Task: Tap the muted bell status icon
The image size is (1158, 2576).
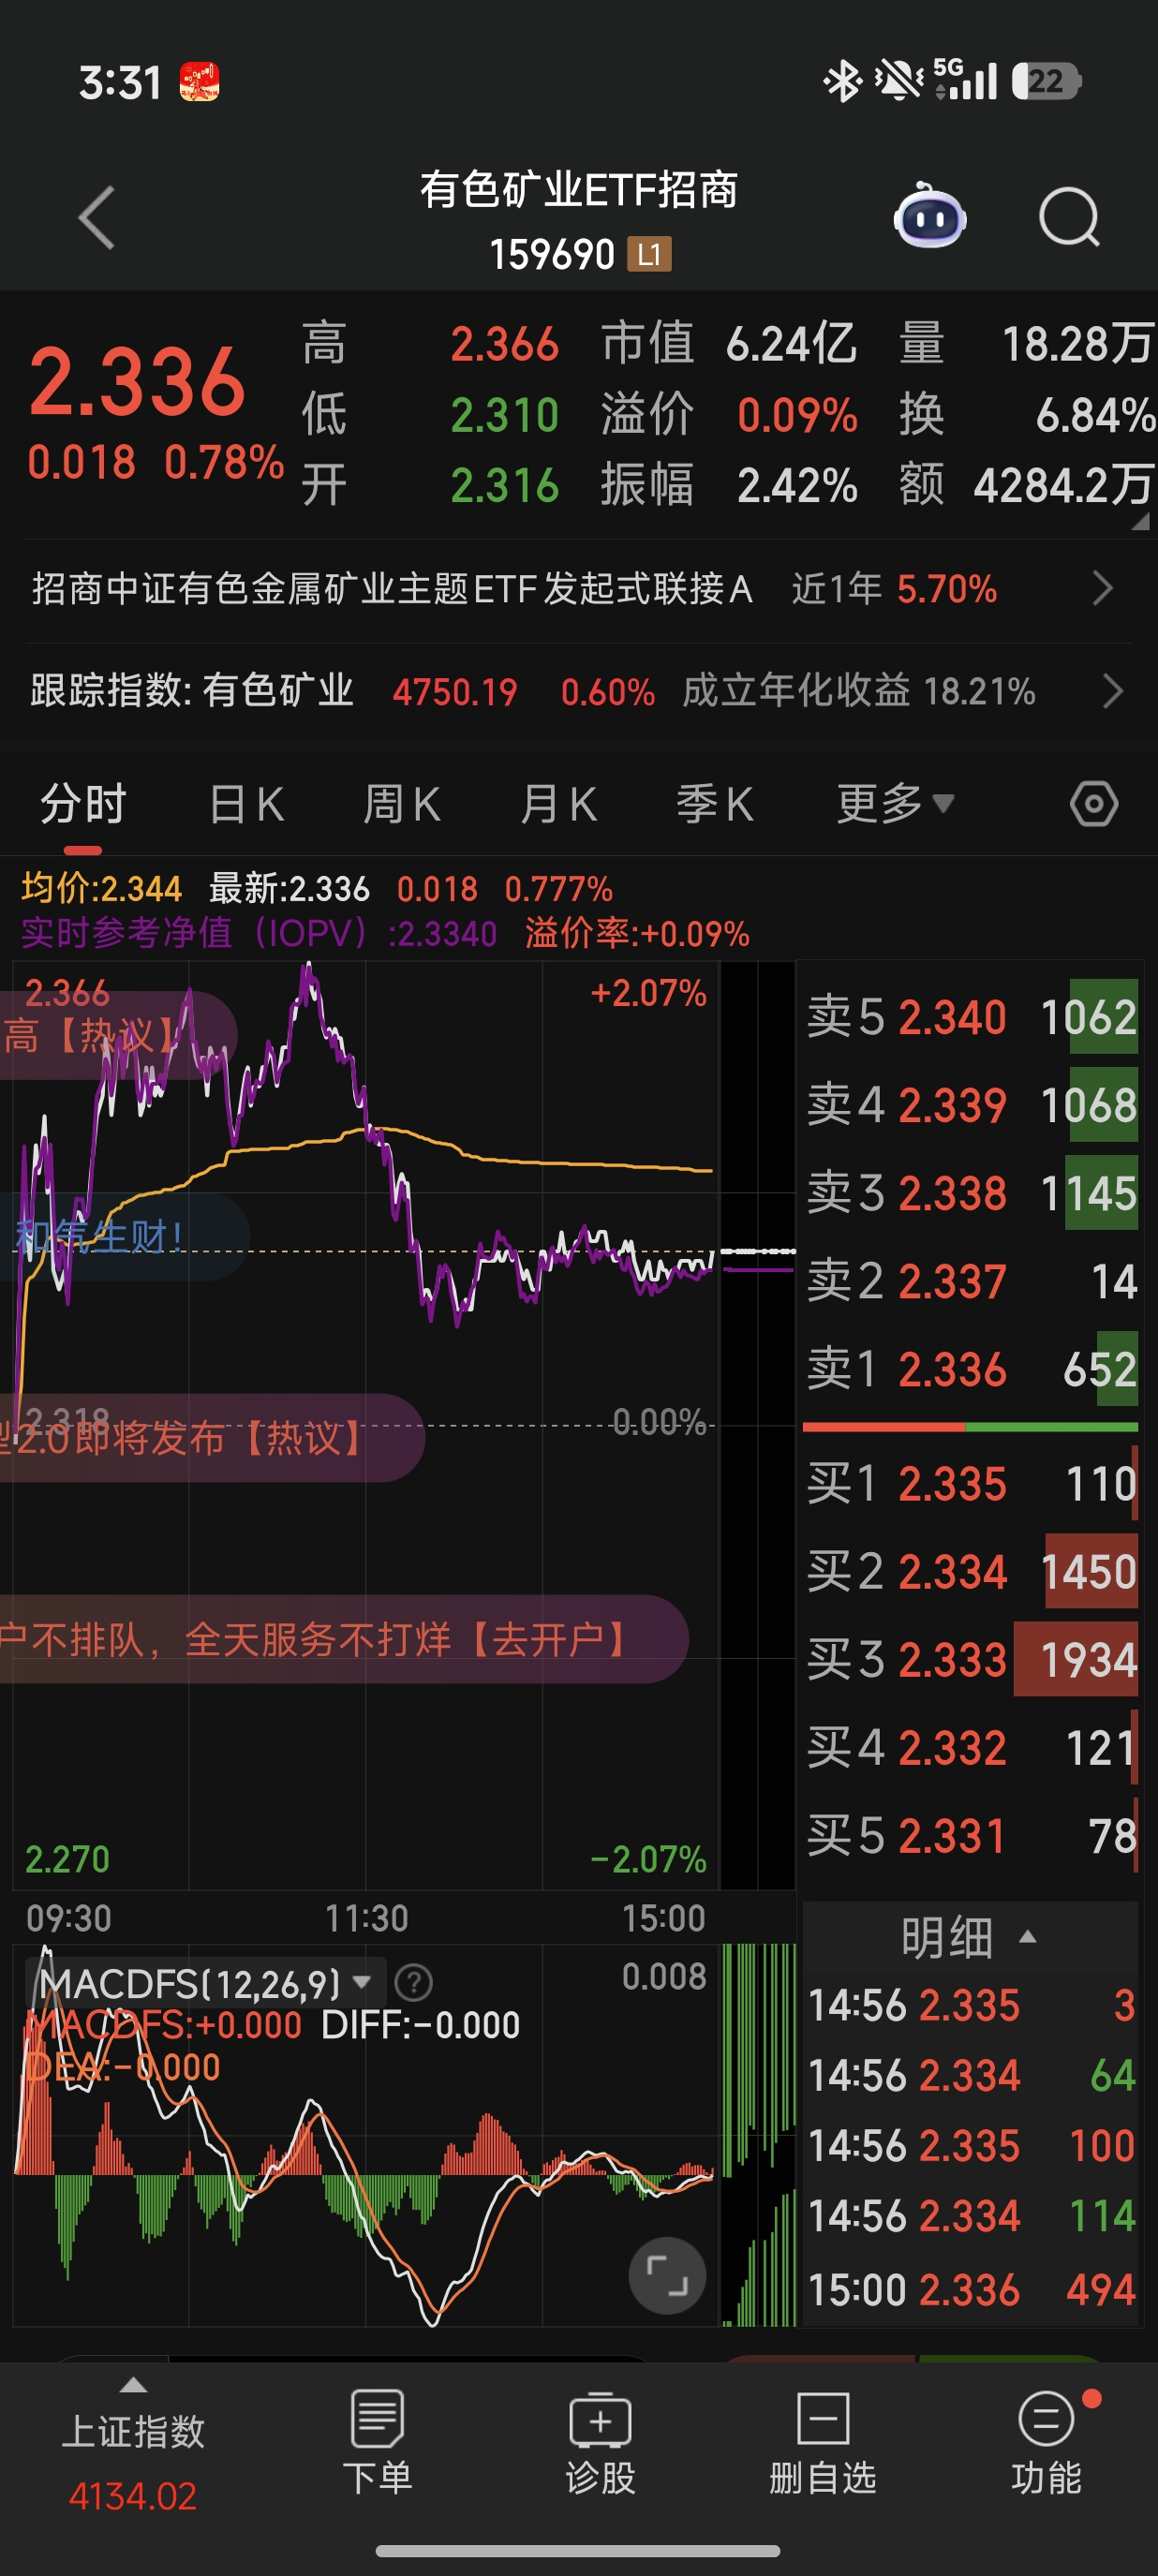Action: pyautogui.click(x=898, y=81)
